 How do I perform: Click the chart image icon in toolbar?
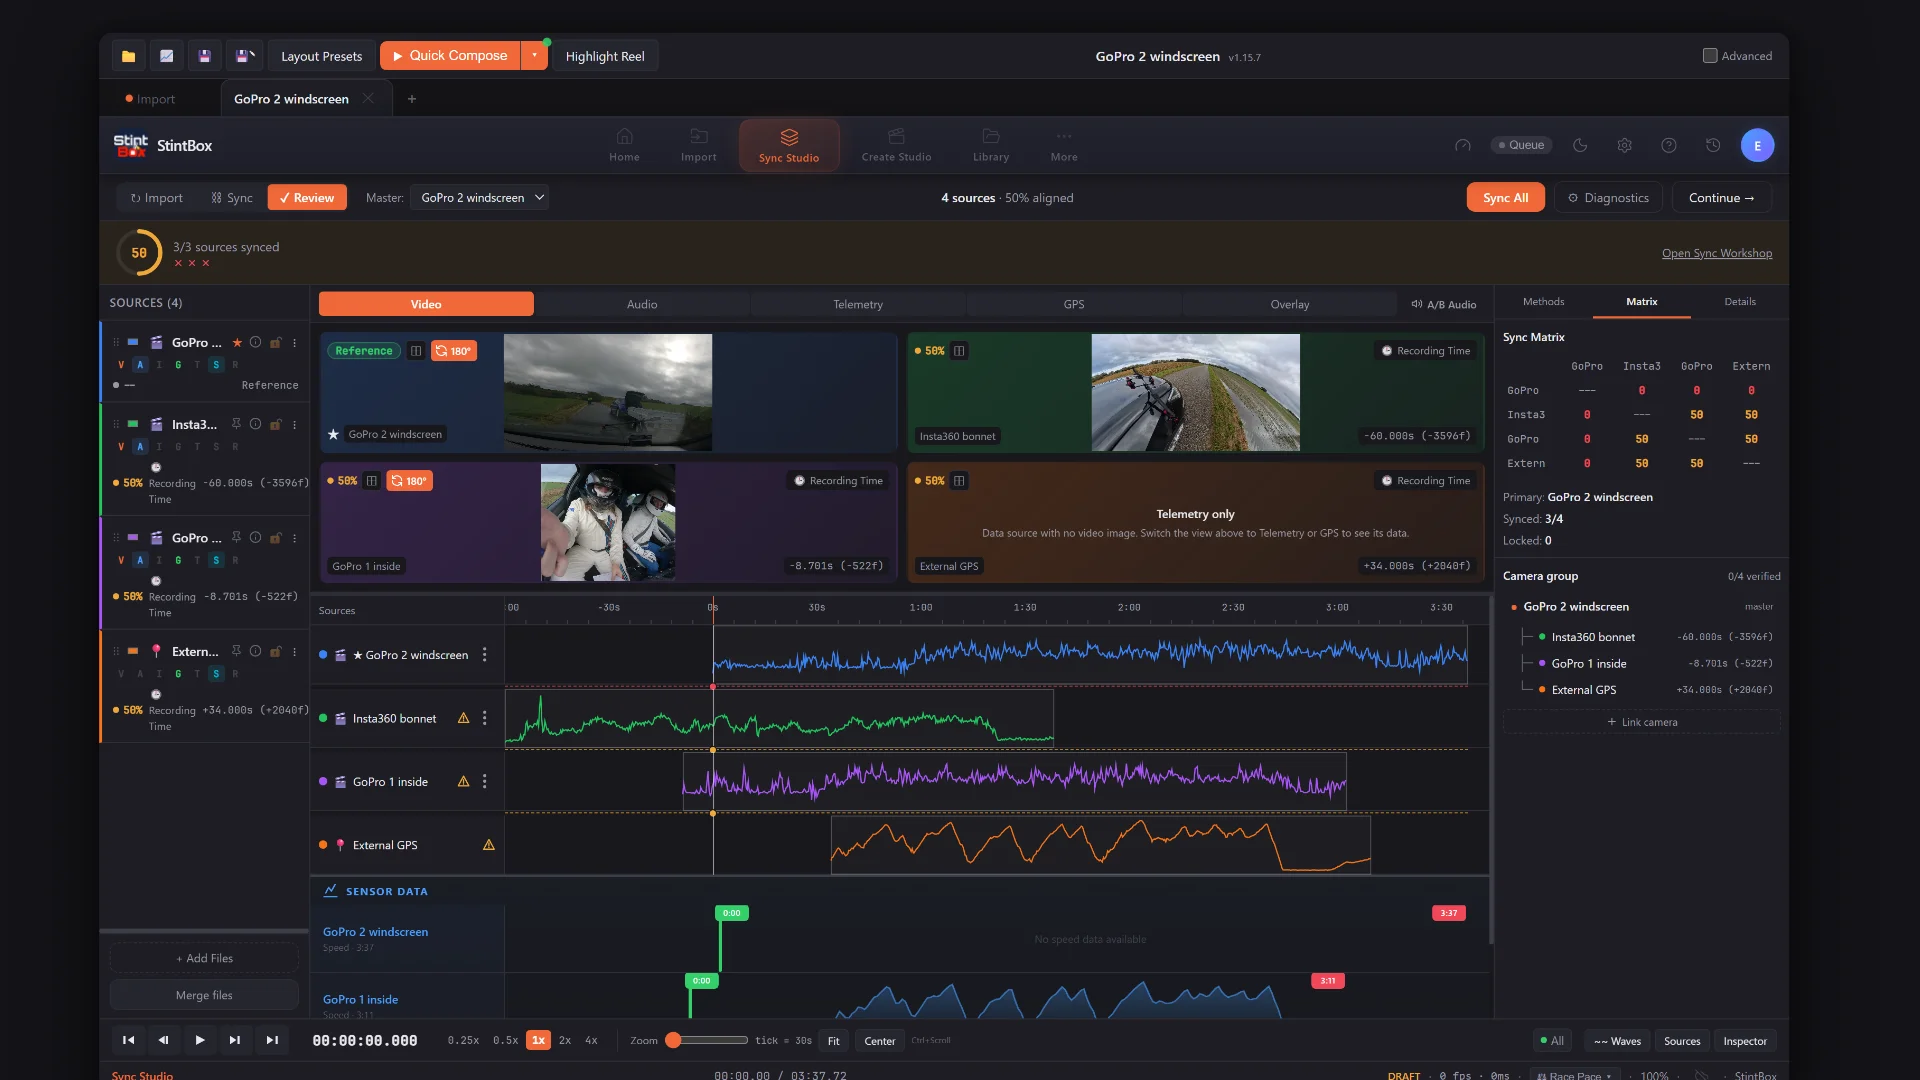tap(166, 56)
